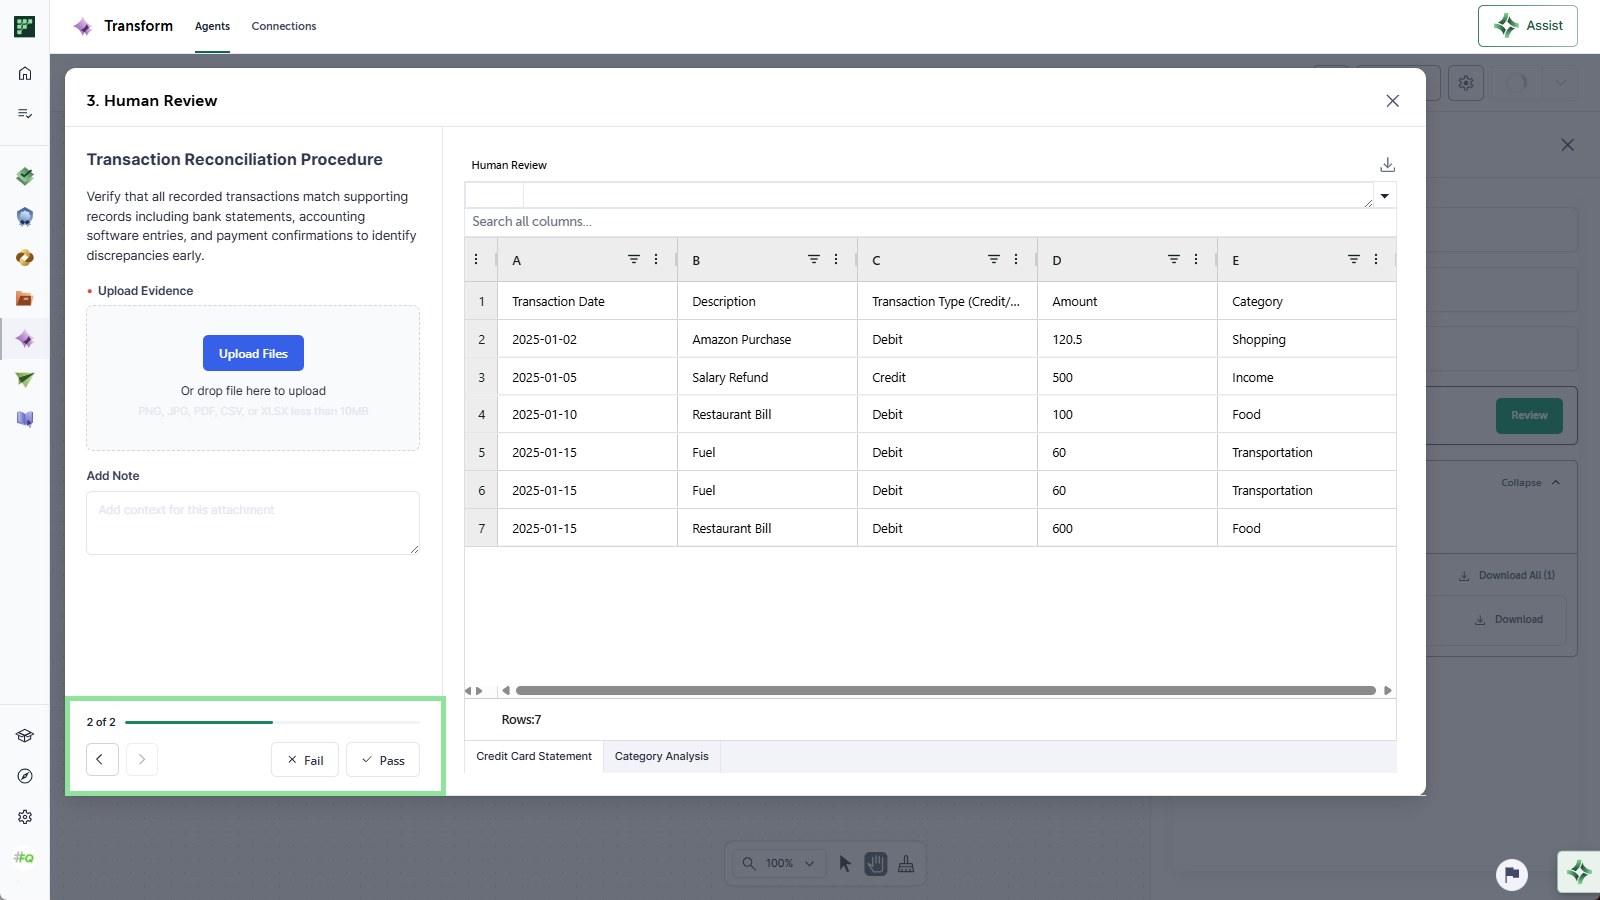The width and height of the screenshot is (1600, 900).
Task: Open the purple book sidebar app
Action: [x=25, y=419]
